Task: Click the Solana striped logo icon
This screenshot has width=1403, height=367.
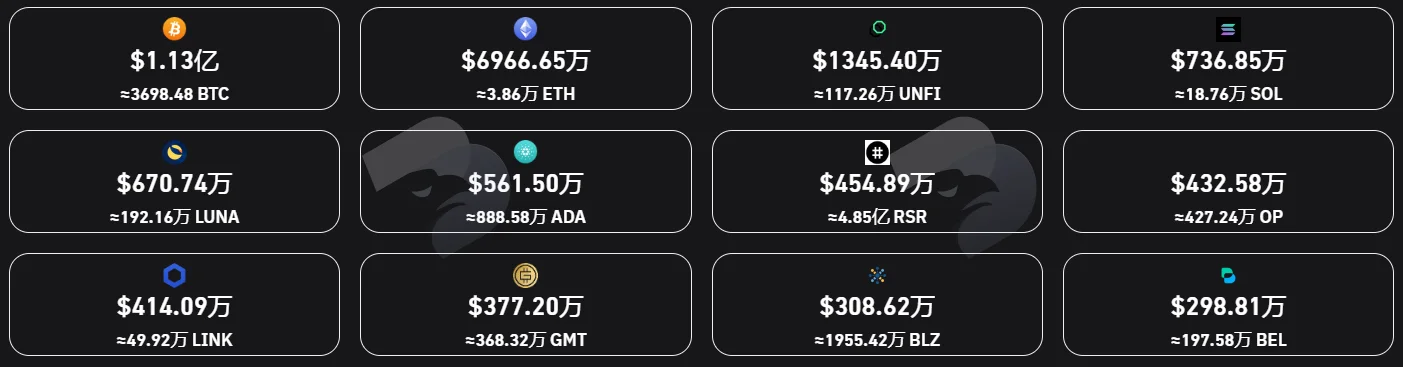Action: coord(1228,29)
